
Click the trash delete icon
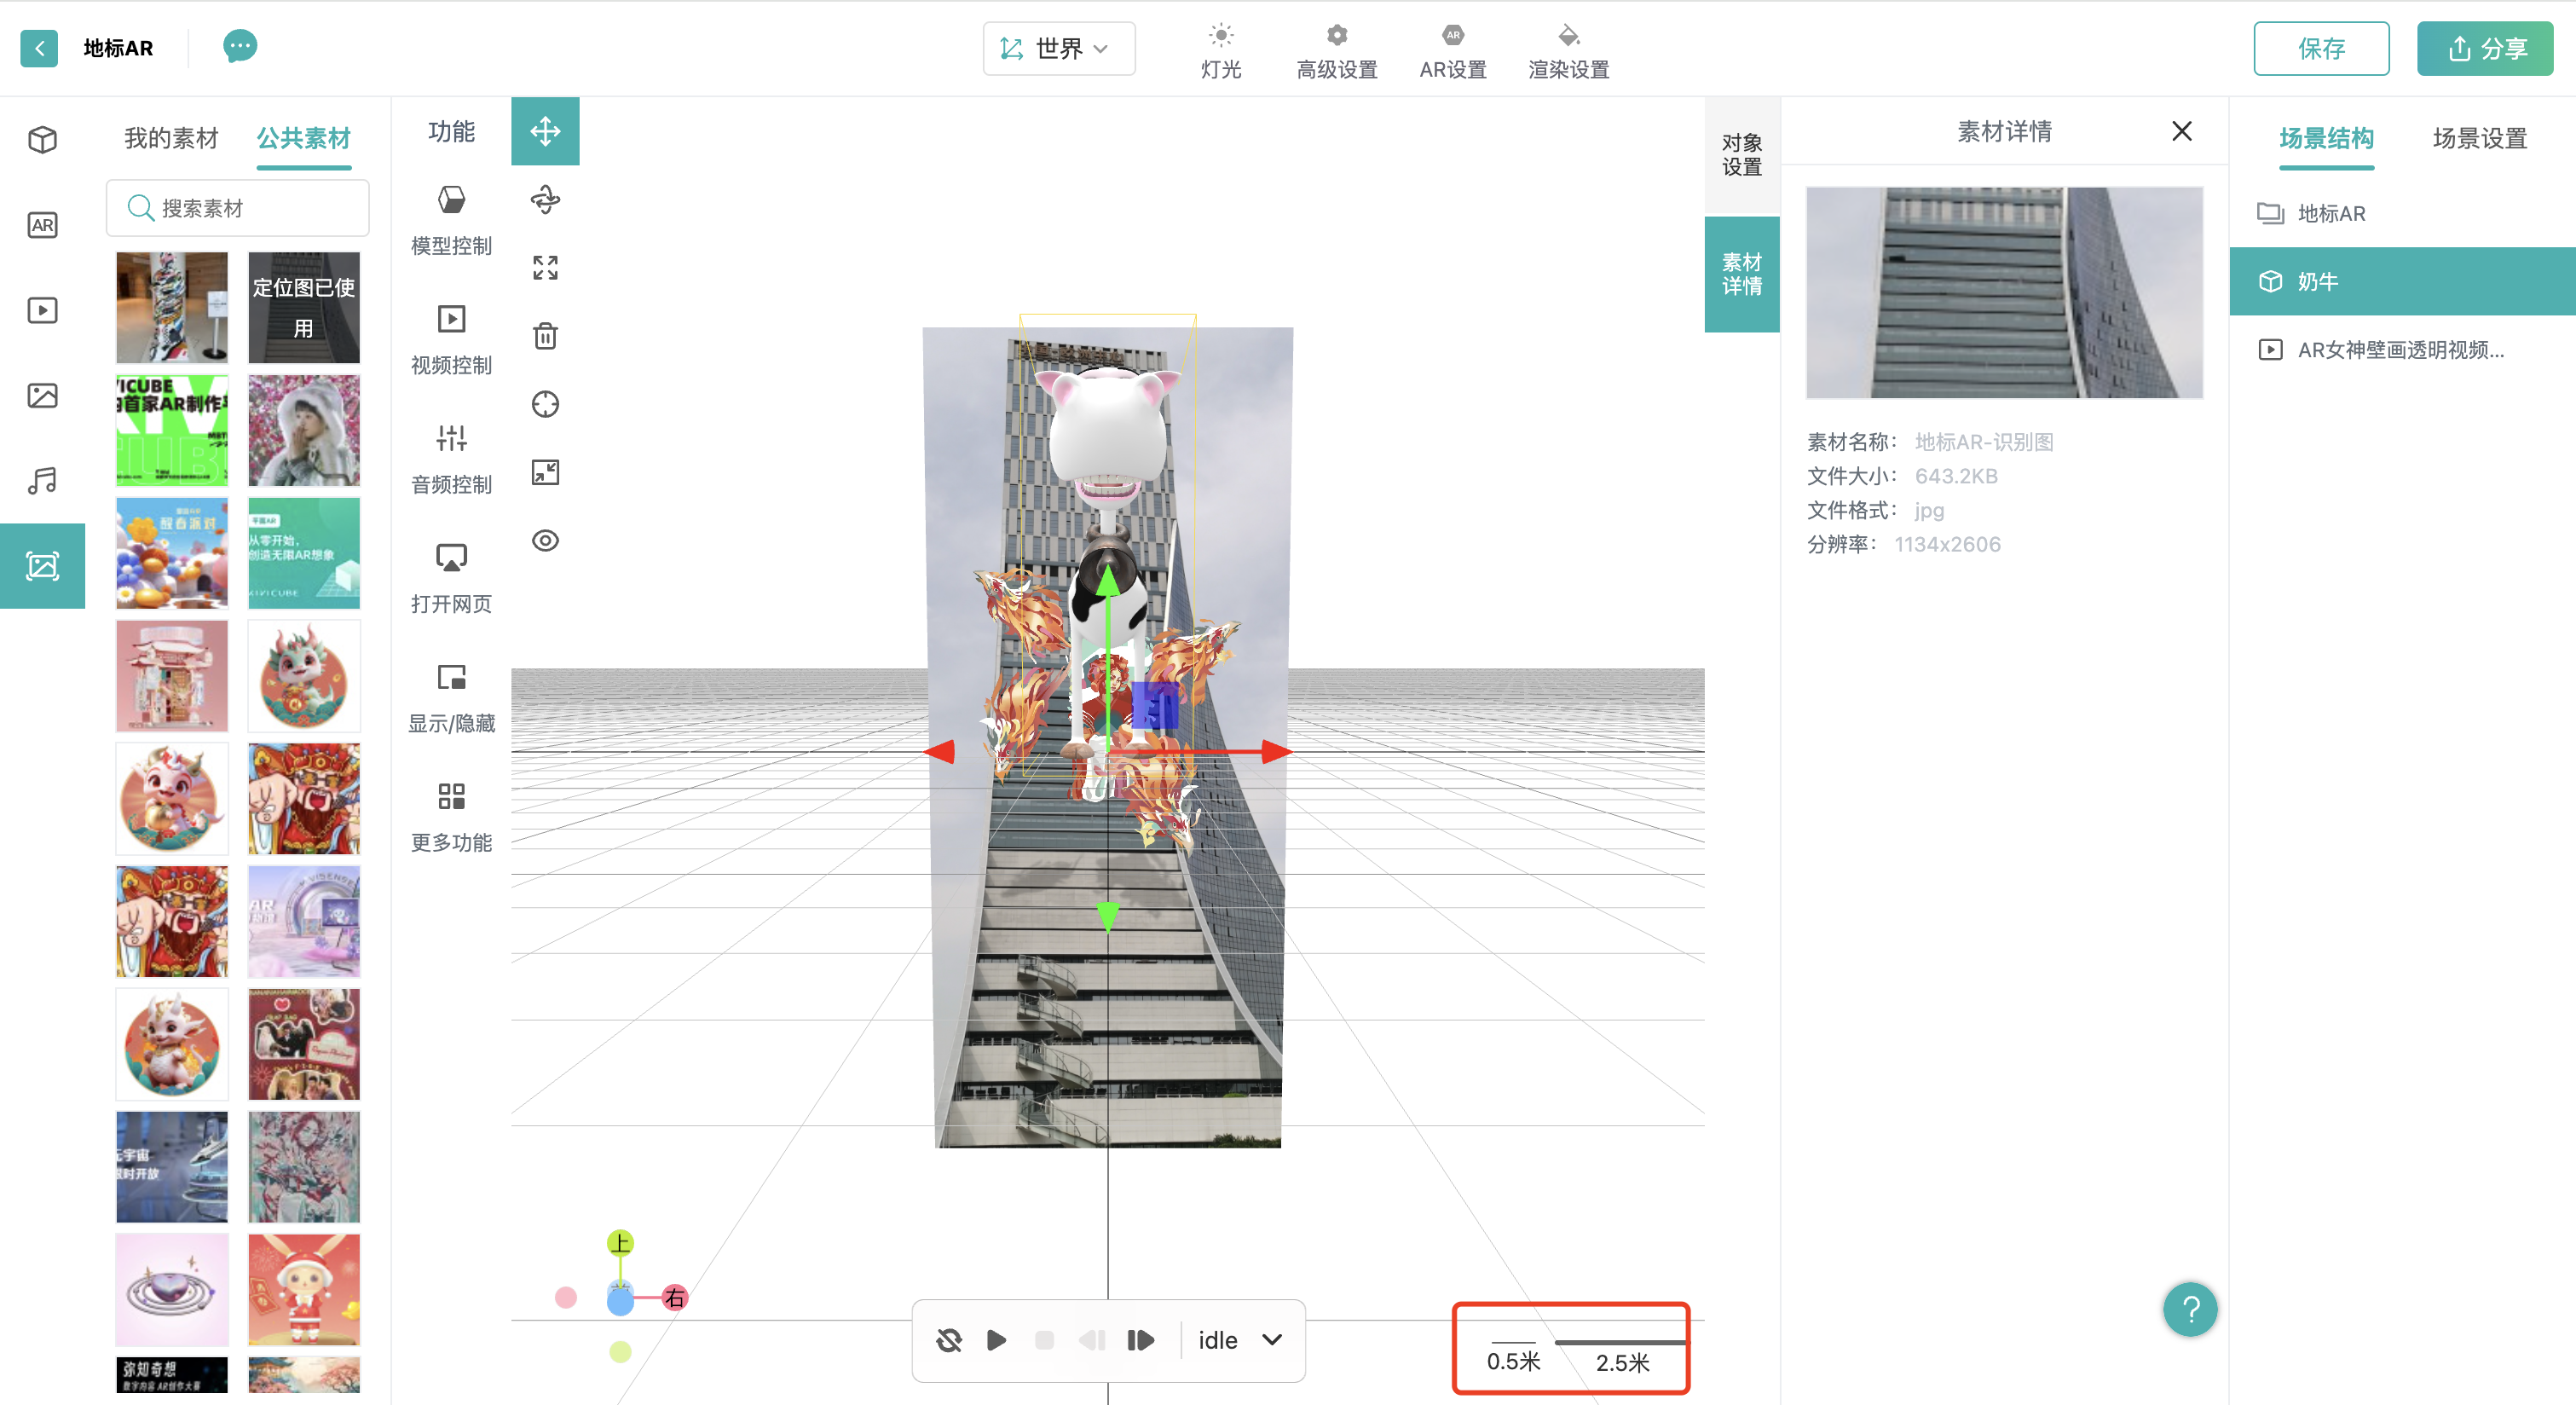point(545,335)
